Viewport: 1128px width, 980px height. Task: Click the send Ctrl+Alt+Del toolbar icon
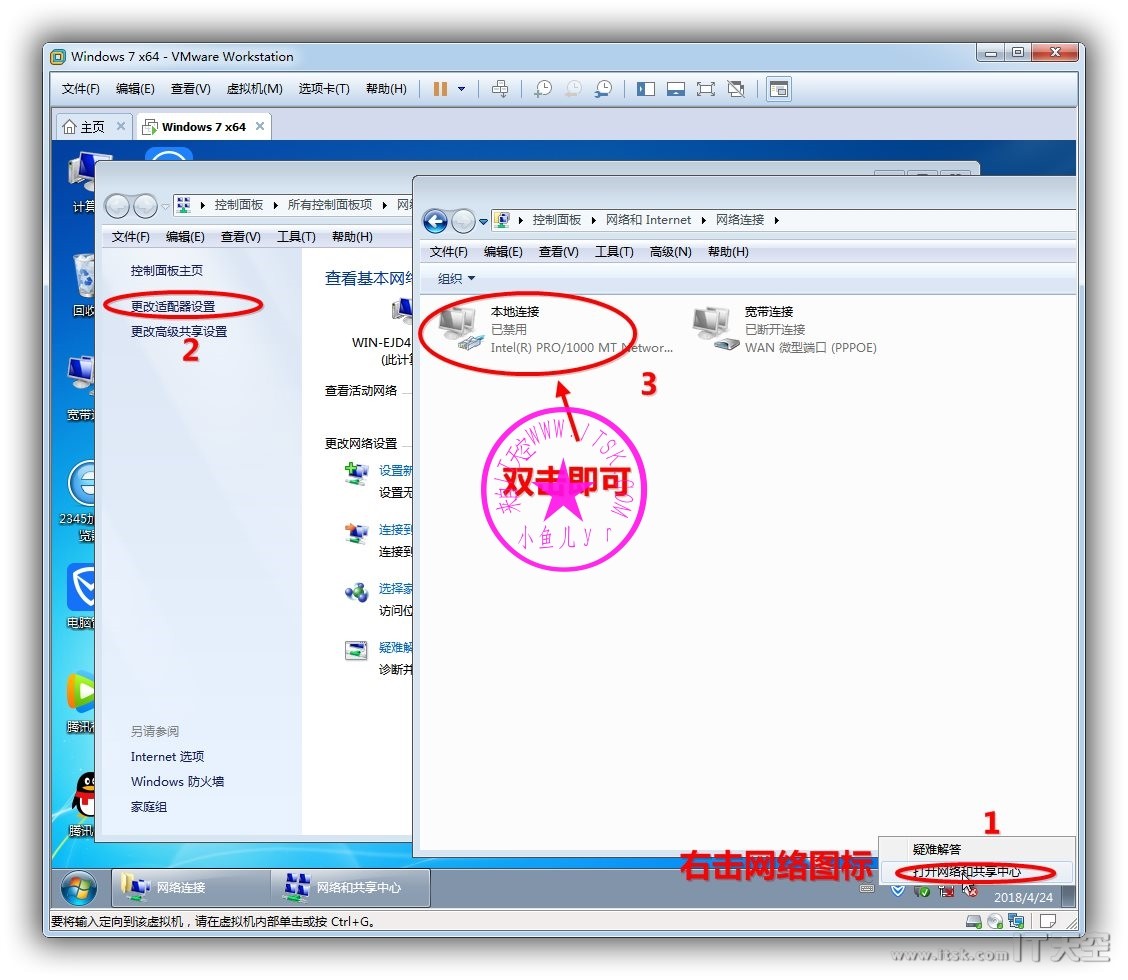tap(500, 89)
